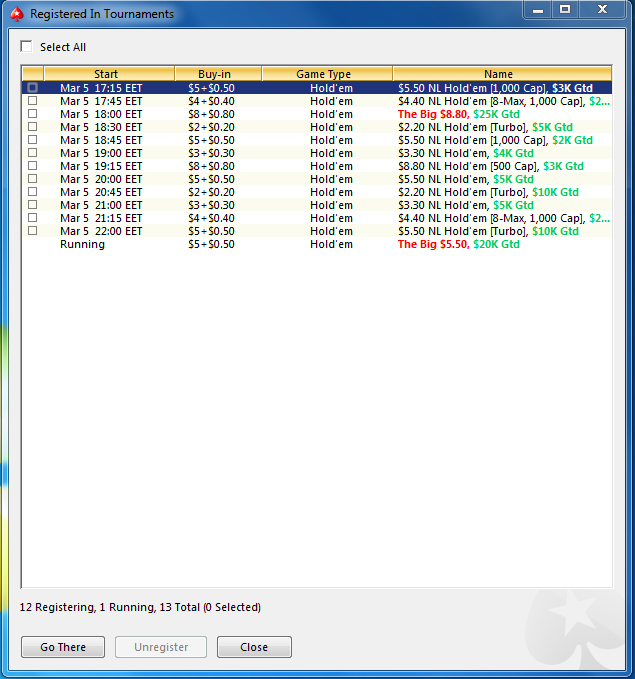The width and height of the screenshot is (635, 679).
Task: Check the box for Mar 5 17:45 EET tournament
Action: pyautogui.click(x=32, y=100)
